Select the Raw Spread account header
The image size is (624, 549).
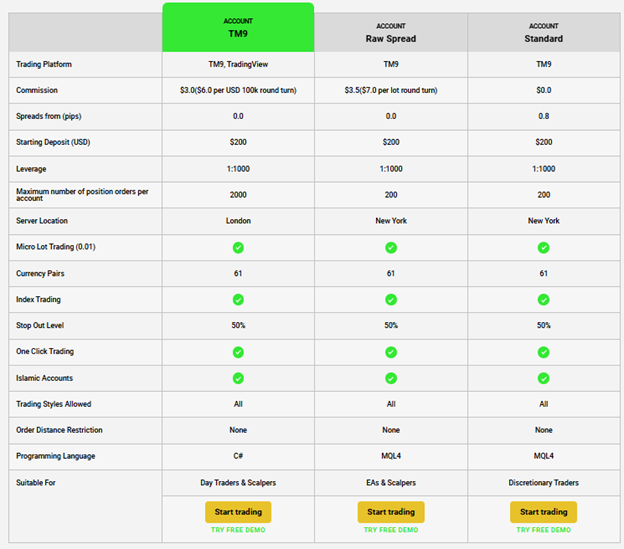(x=391, y=33)
